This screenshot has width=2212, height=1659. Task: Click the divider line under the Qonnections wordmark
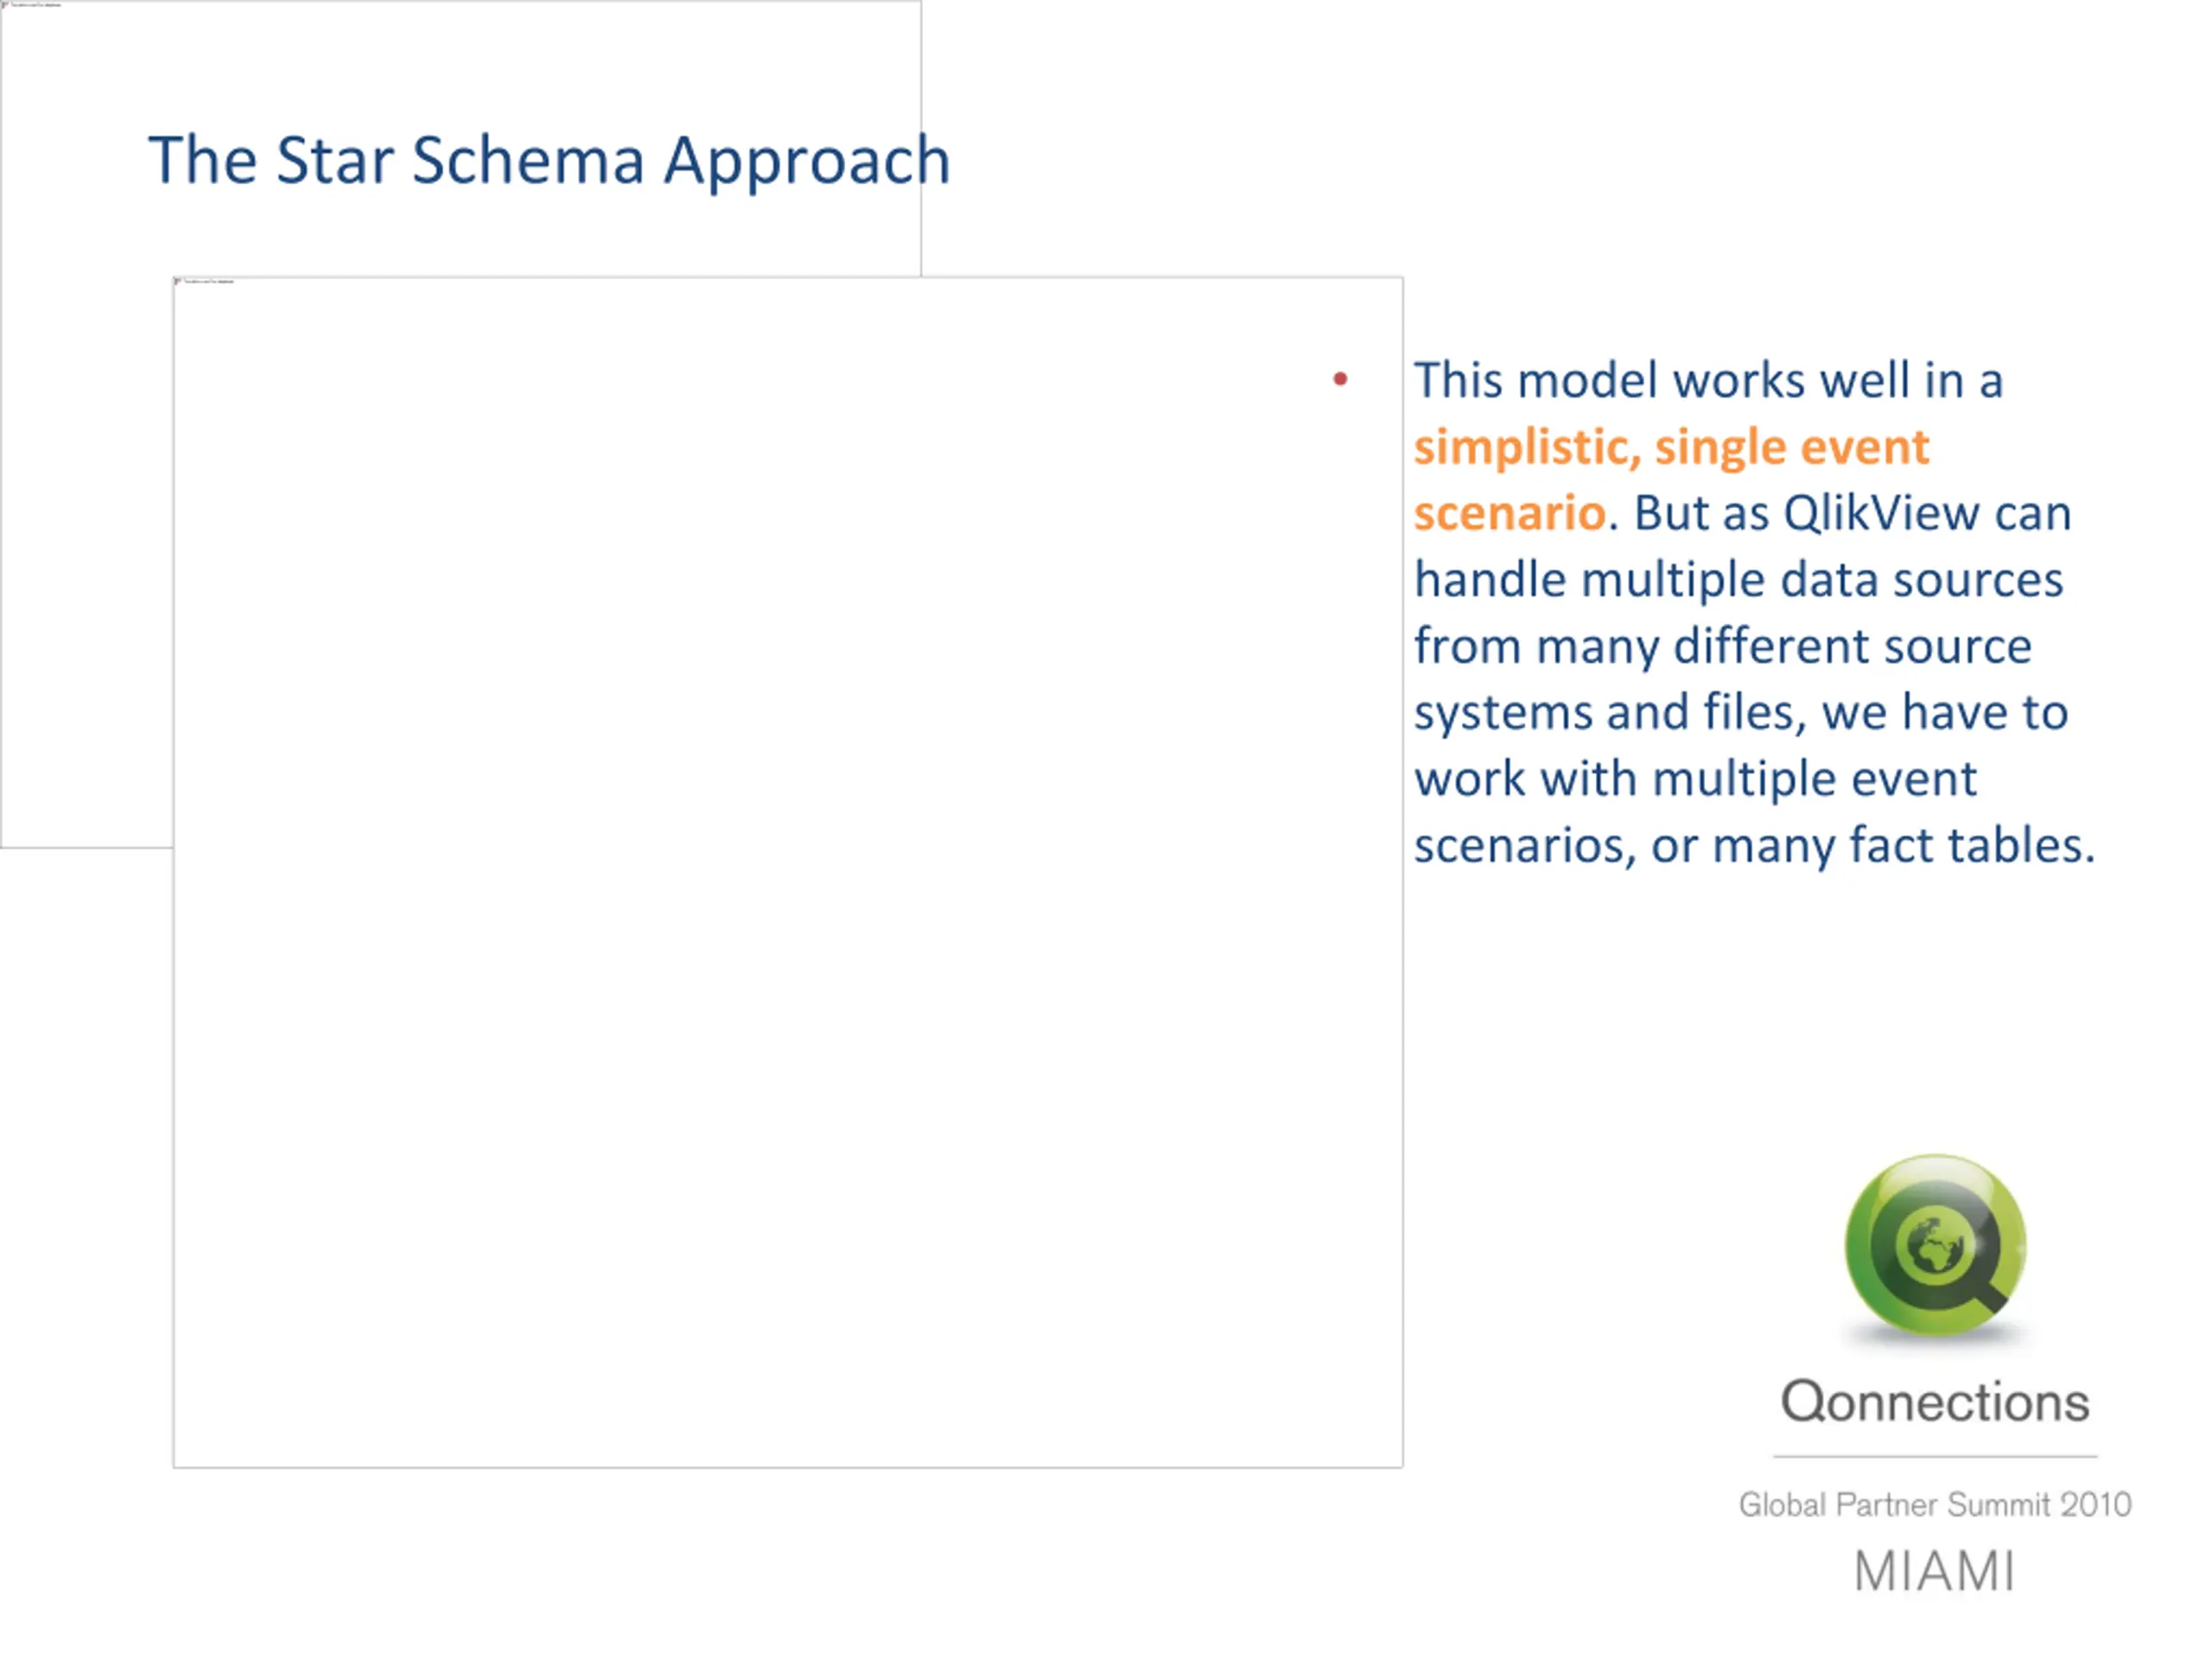[x=1935, y=1456]
